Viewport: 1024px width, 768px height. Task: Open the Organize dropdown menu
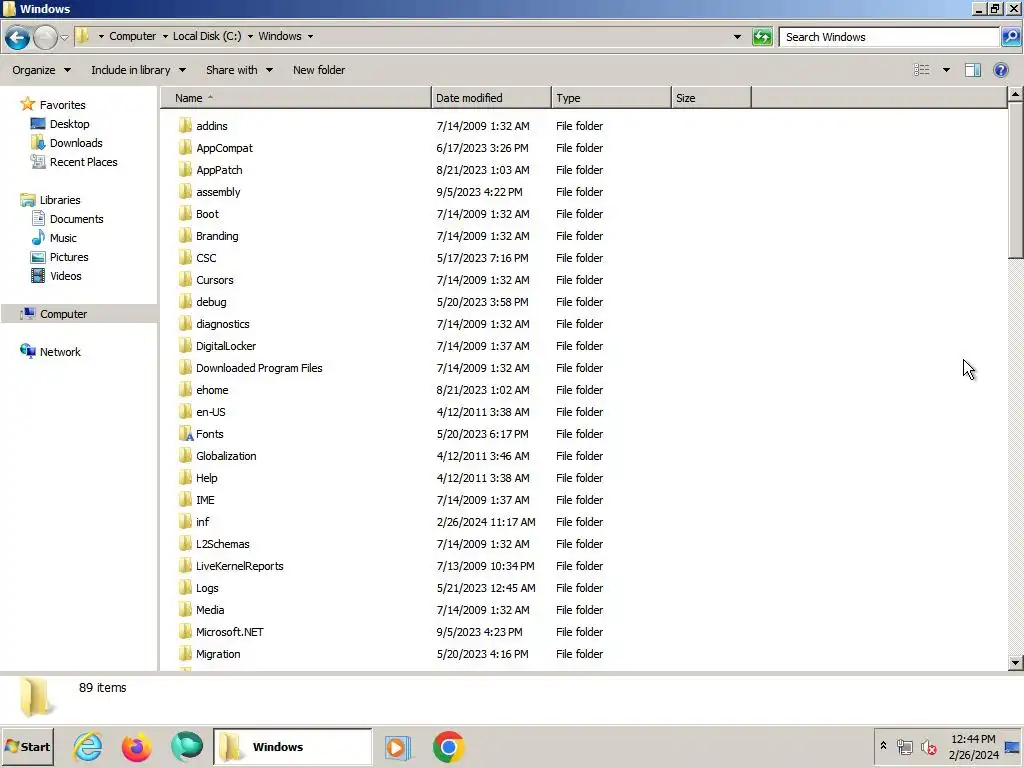[41, 70]
